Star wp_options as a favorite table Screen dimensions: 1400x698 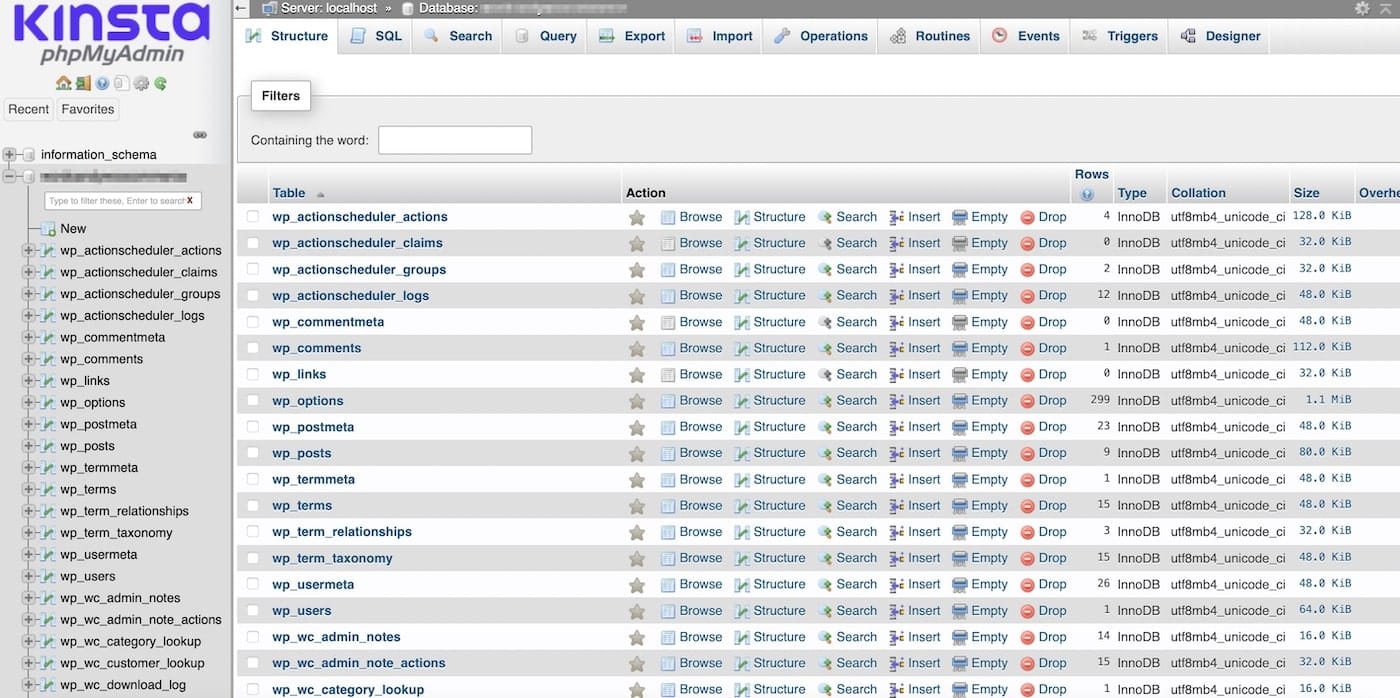point(637,400)
